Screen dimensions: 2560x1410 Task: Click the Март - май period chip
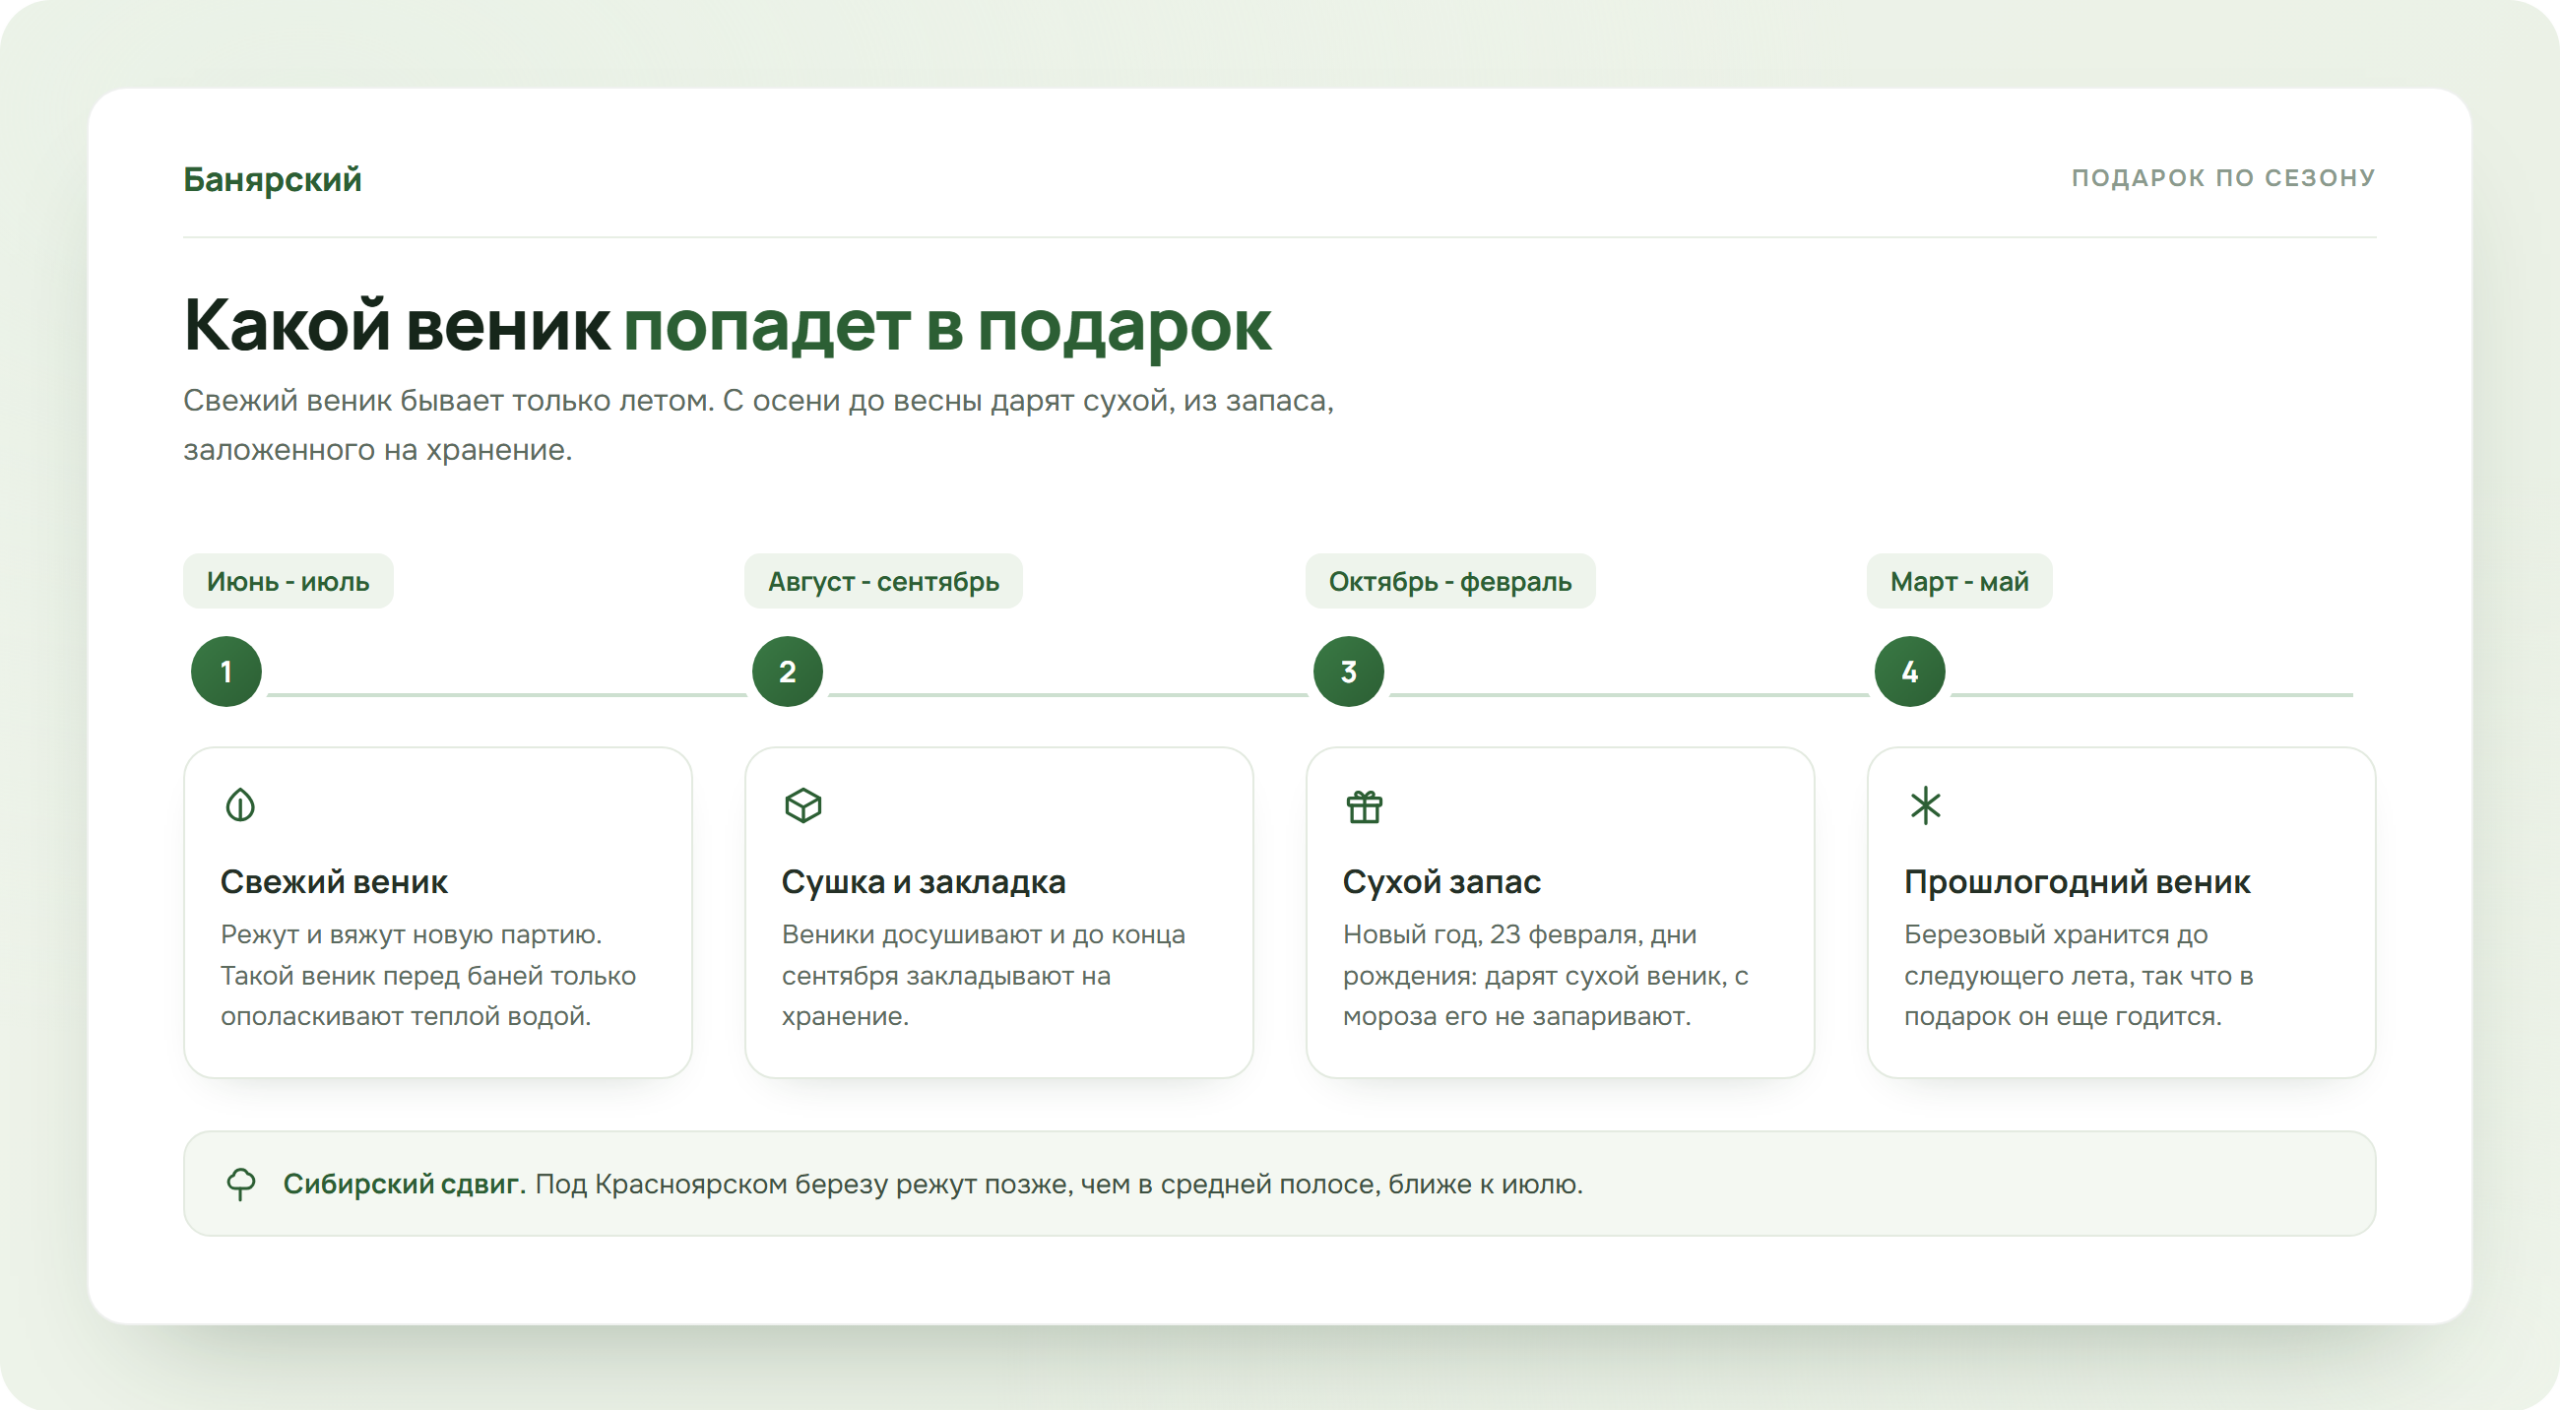pyautogui.click(x=1959, y=581)
